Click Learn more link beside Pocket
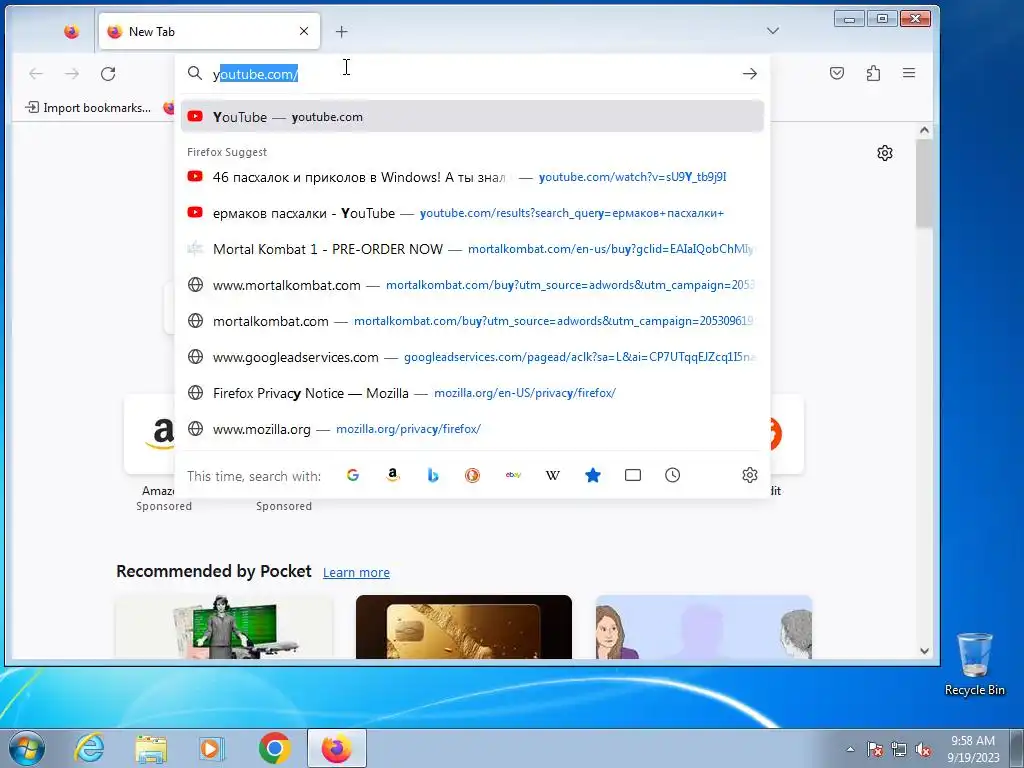Screen dimensions: 1024x768 pyautogui.click(x=356, y=573)
